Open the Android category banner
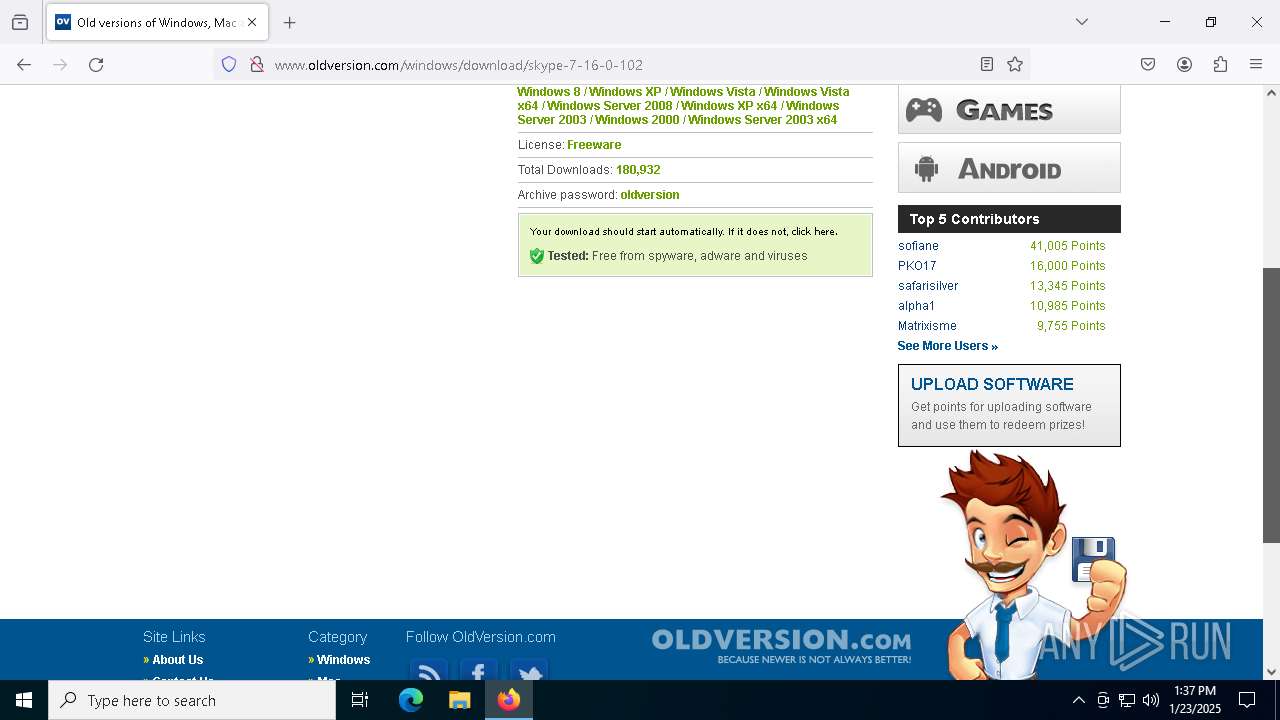 tap(1009, 168)
